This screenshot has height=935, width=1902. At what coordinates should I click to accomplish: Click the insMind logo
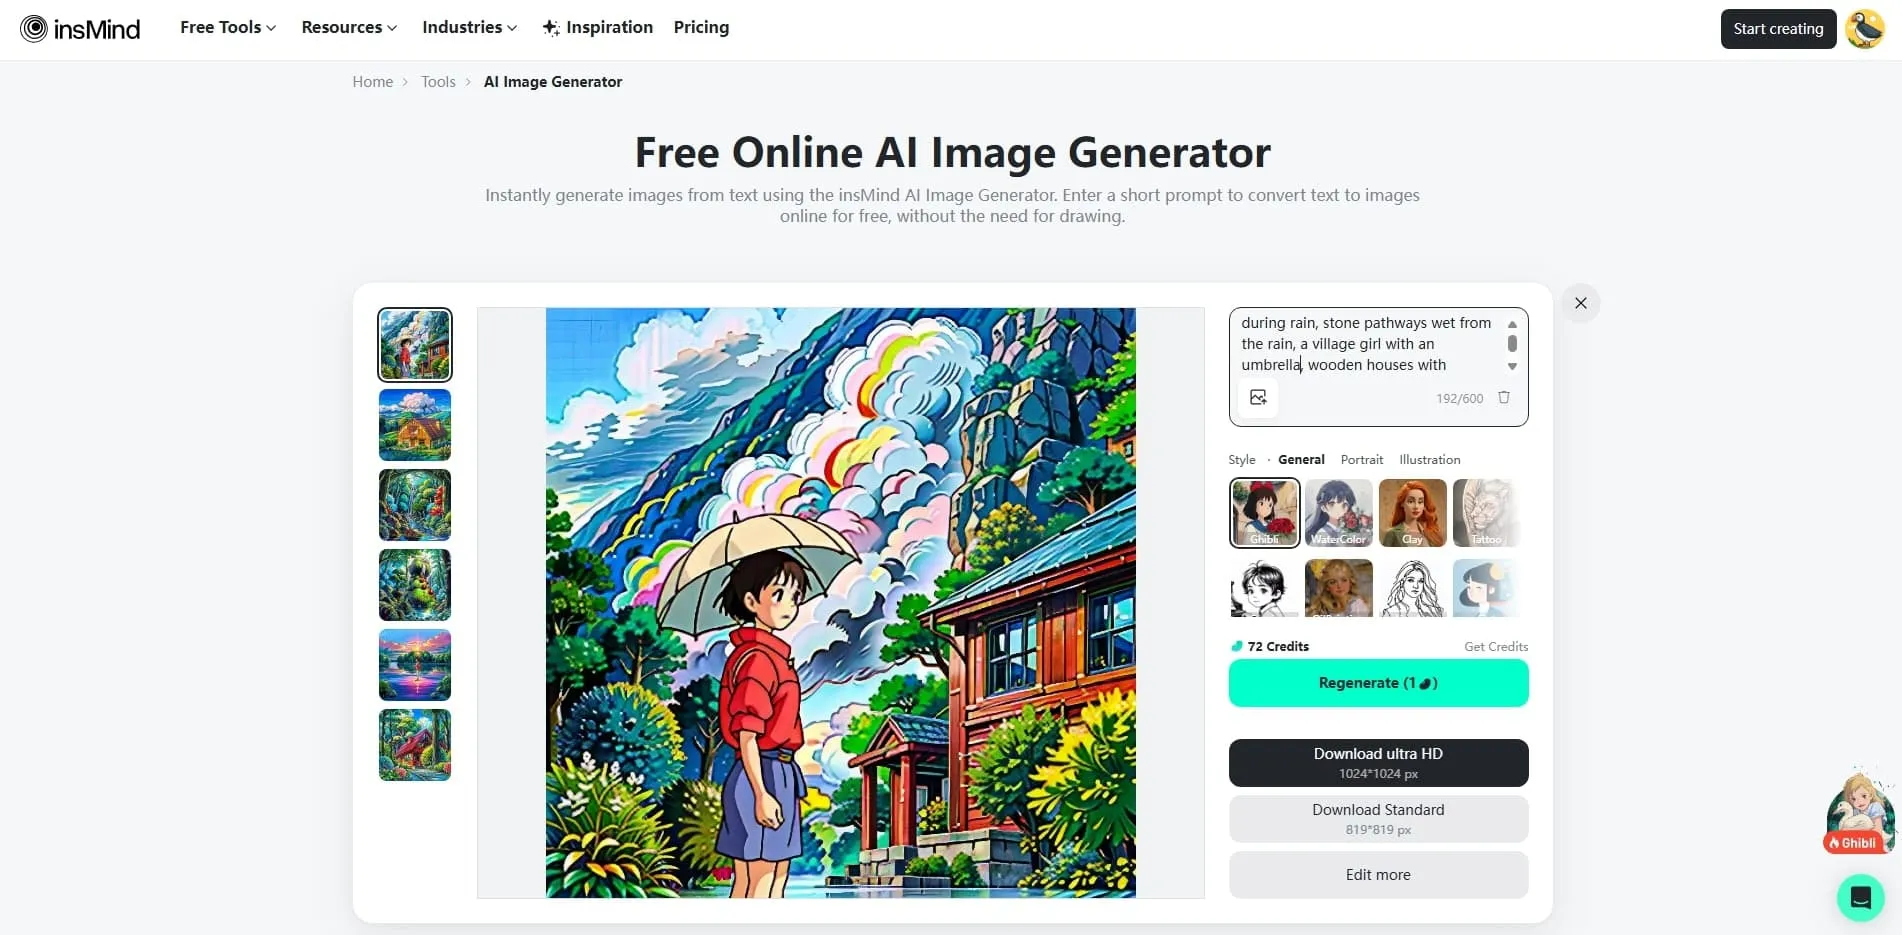pyautogui.click(x=80, y=29)
